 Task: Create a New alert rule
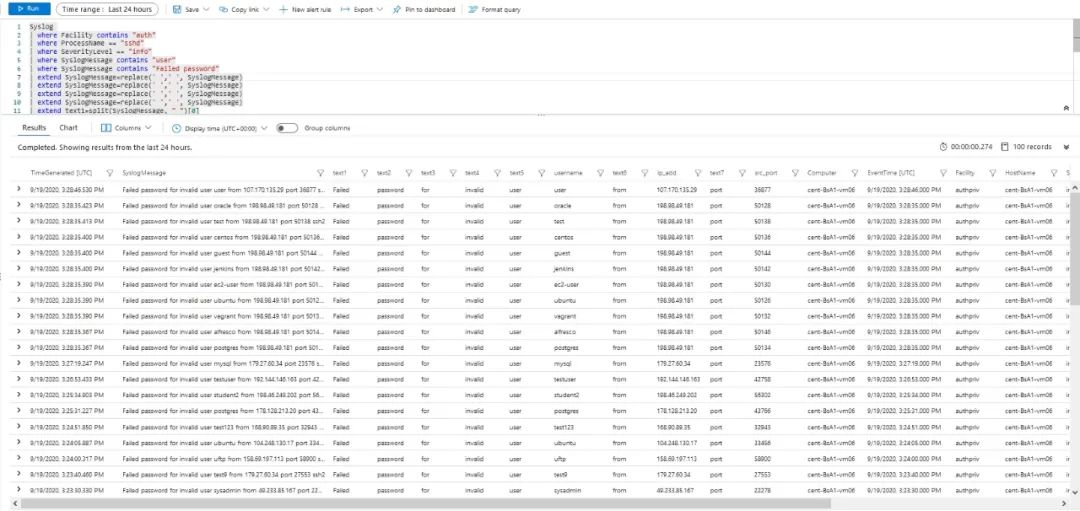coord(305,10)
